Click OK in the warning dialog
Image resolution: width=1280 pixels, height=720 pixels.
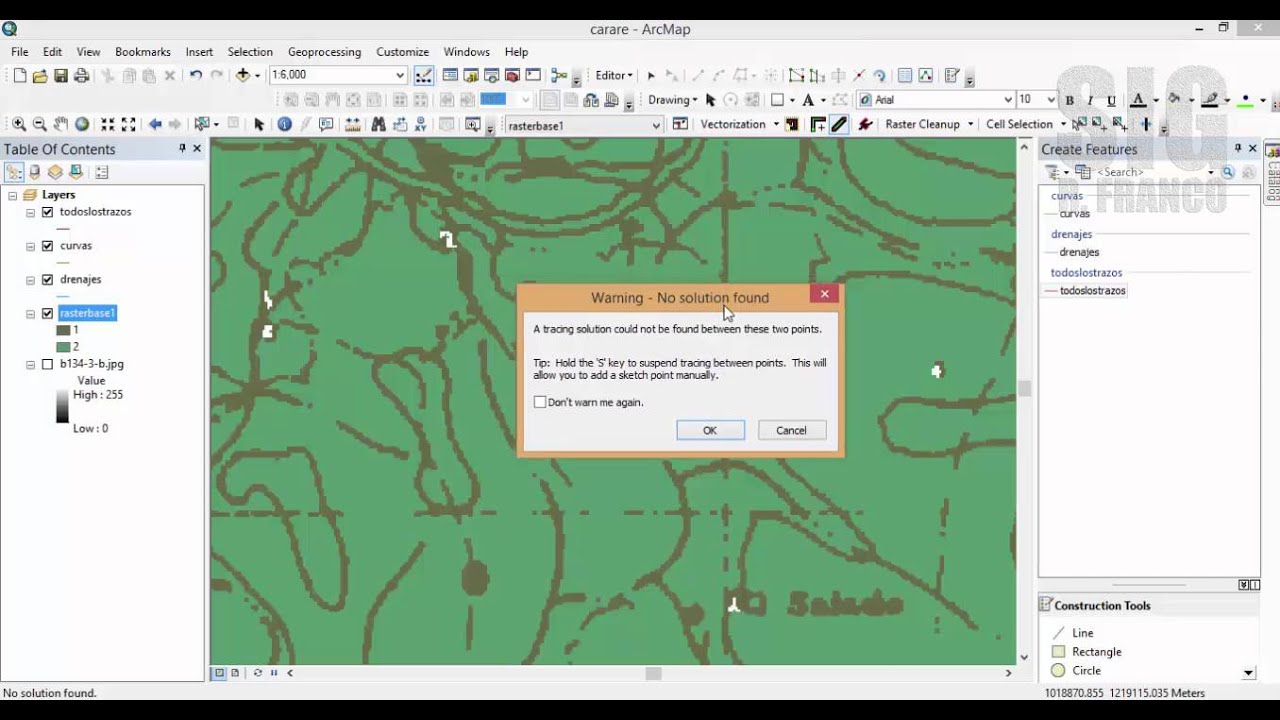click(x=710, y=430)
